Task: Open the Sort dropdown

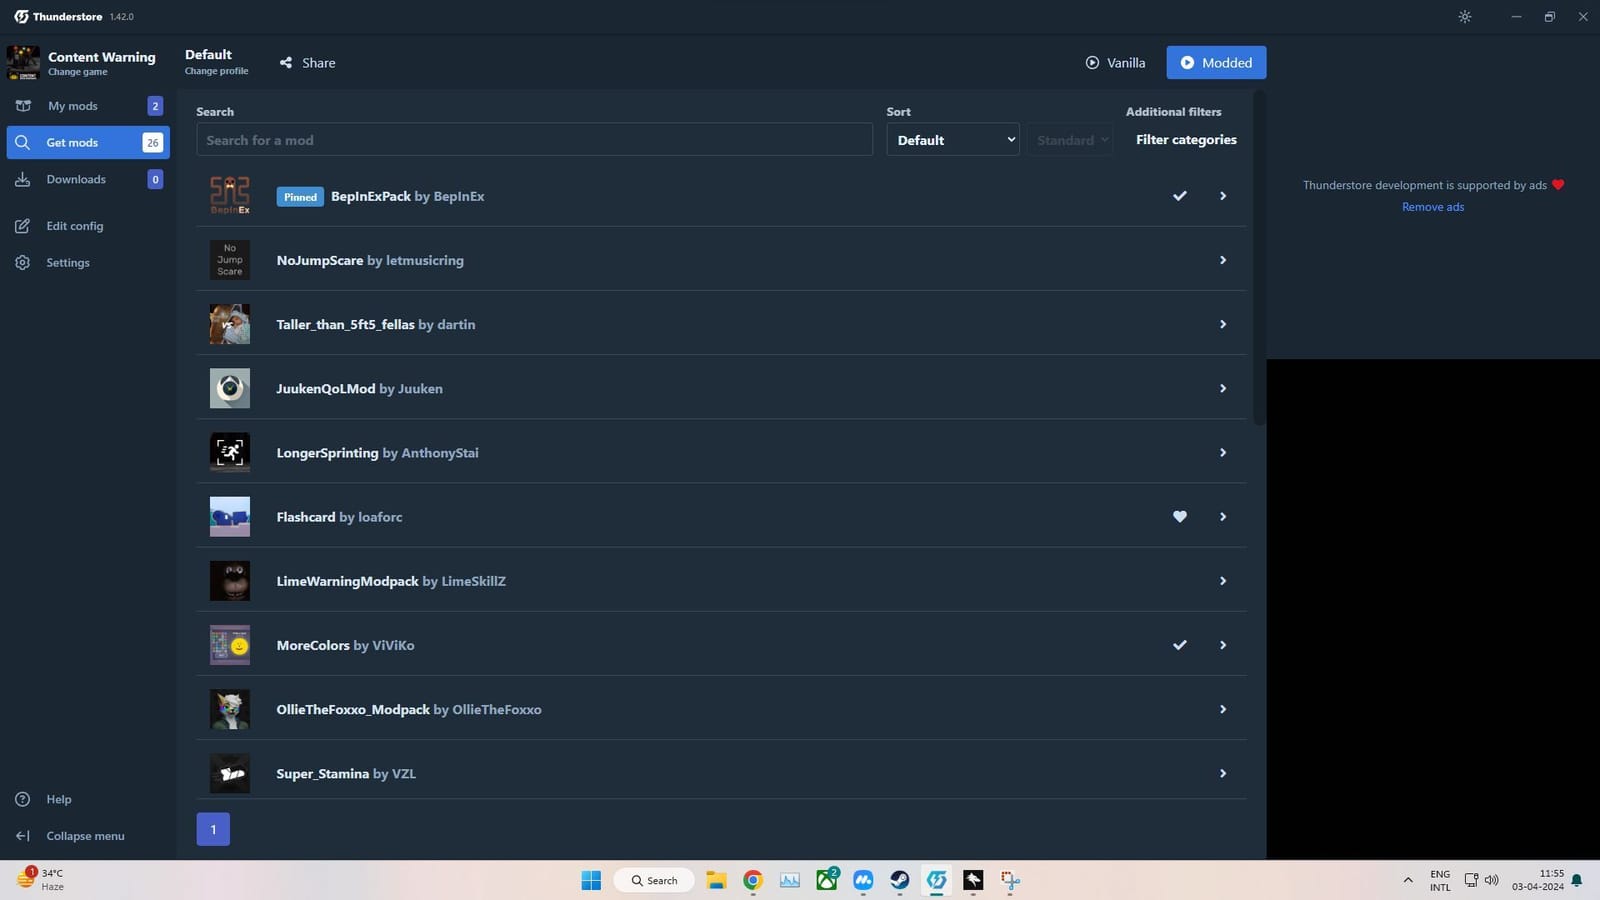Action: pos(951,140)
